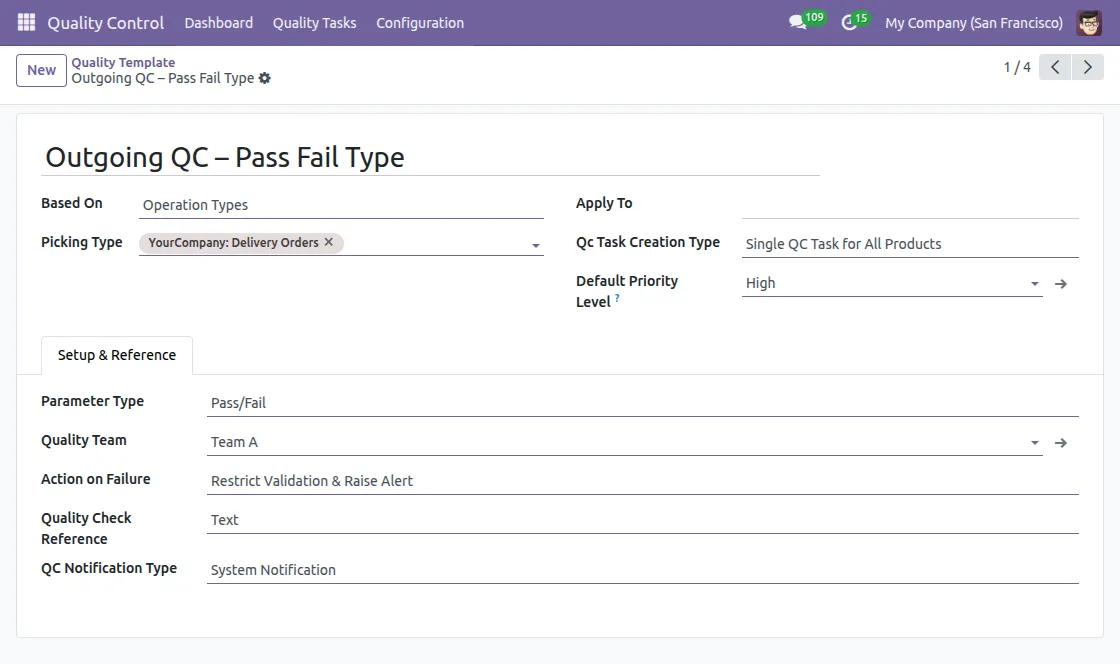Image resolution: width=1120 pixels, height=664 pixels.
Task: Open the apps menu grid icon
Action: click(x=25, y=22)
